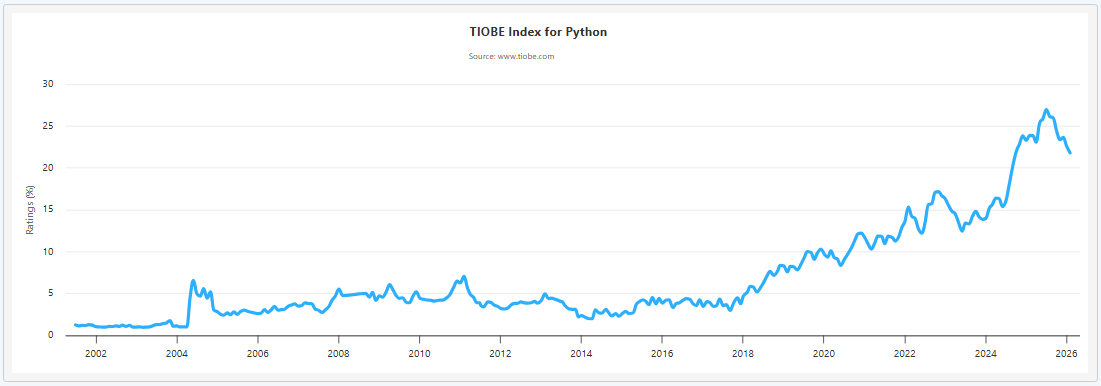Viewport: 1101px width, 386px height.
Task: Click the y-axis value "15"
Action: 49,210
